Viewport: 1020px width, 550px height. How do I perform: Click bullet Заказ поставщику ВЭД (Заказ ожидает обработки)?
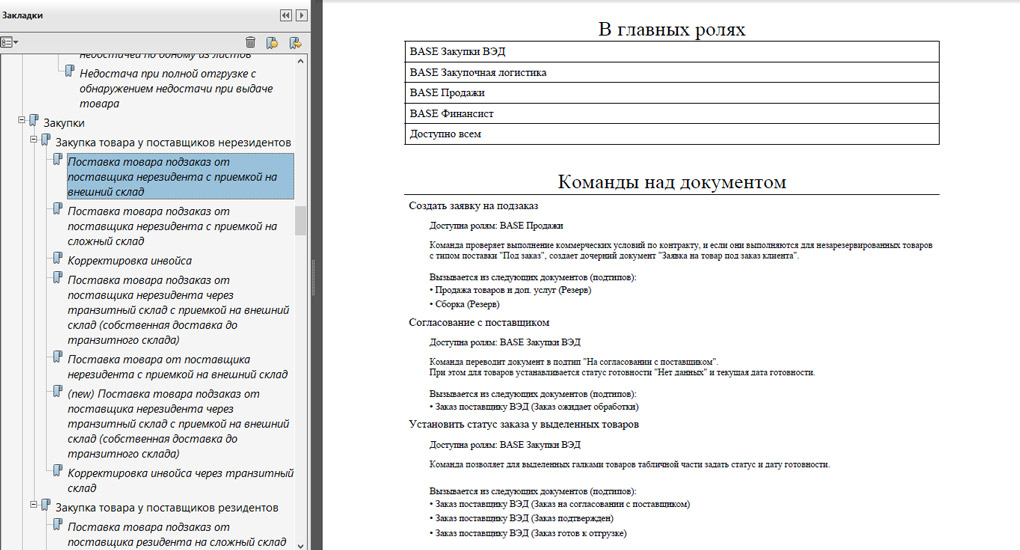(x=534, y=407)
